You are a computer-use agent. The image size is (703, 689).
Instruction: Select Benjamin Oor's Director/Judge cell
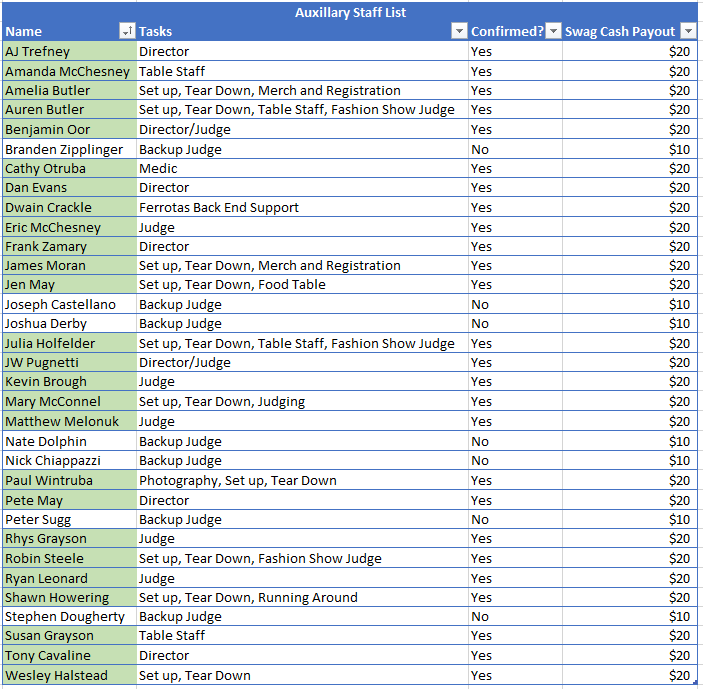(x=302, y=129)
